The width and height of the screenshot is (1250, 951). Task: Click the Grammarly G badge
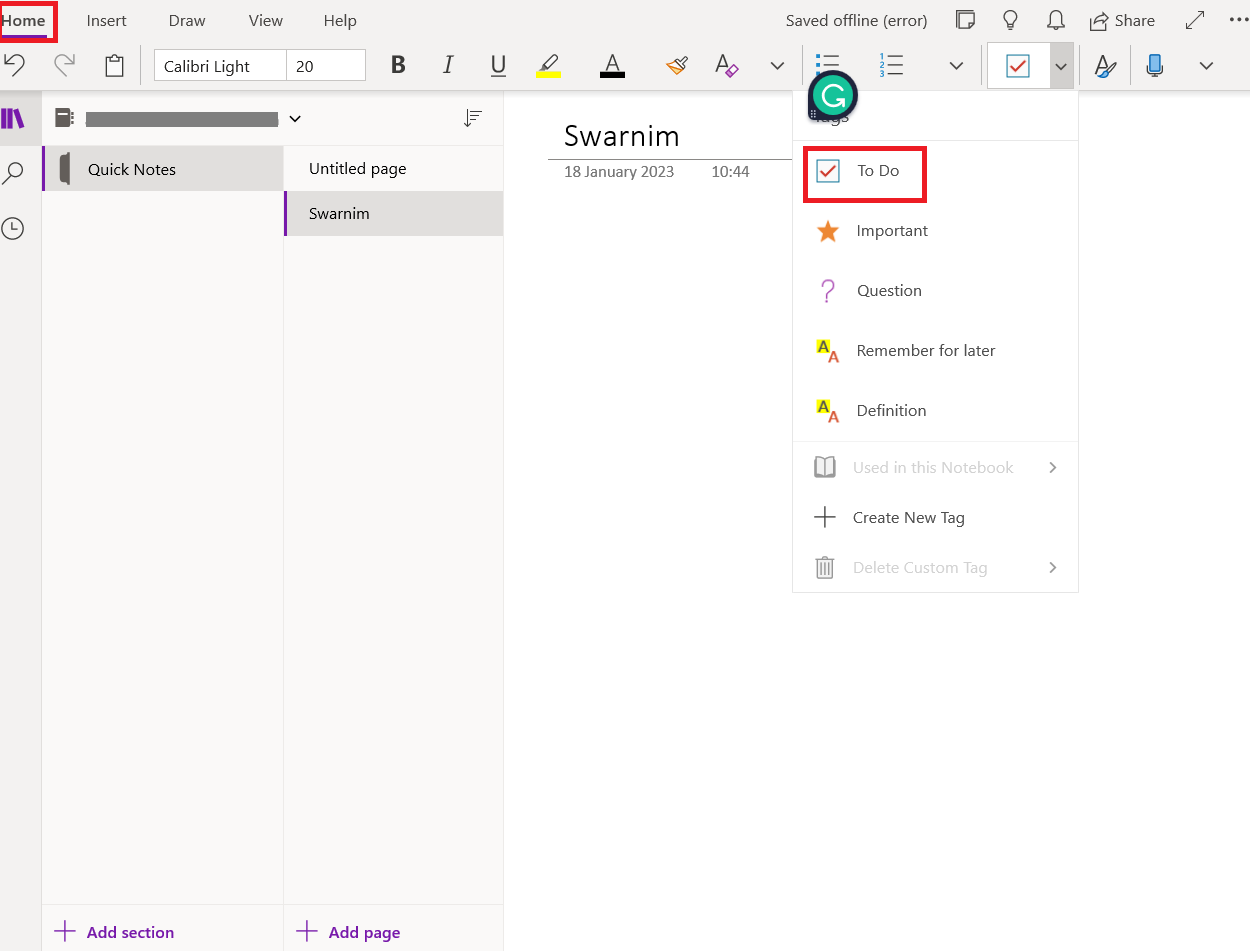(x=833, y=96)
